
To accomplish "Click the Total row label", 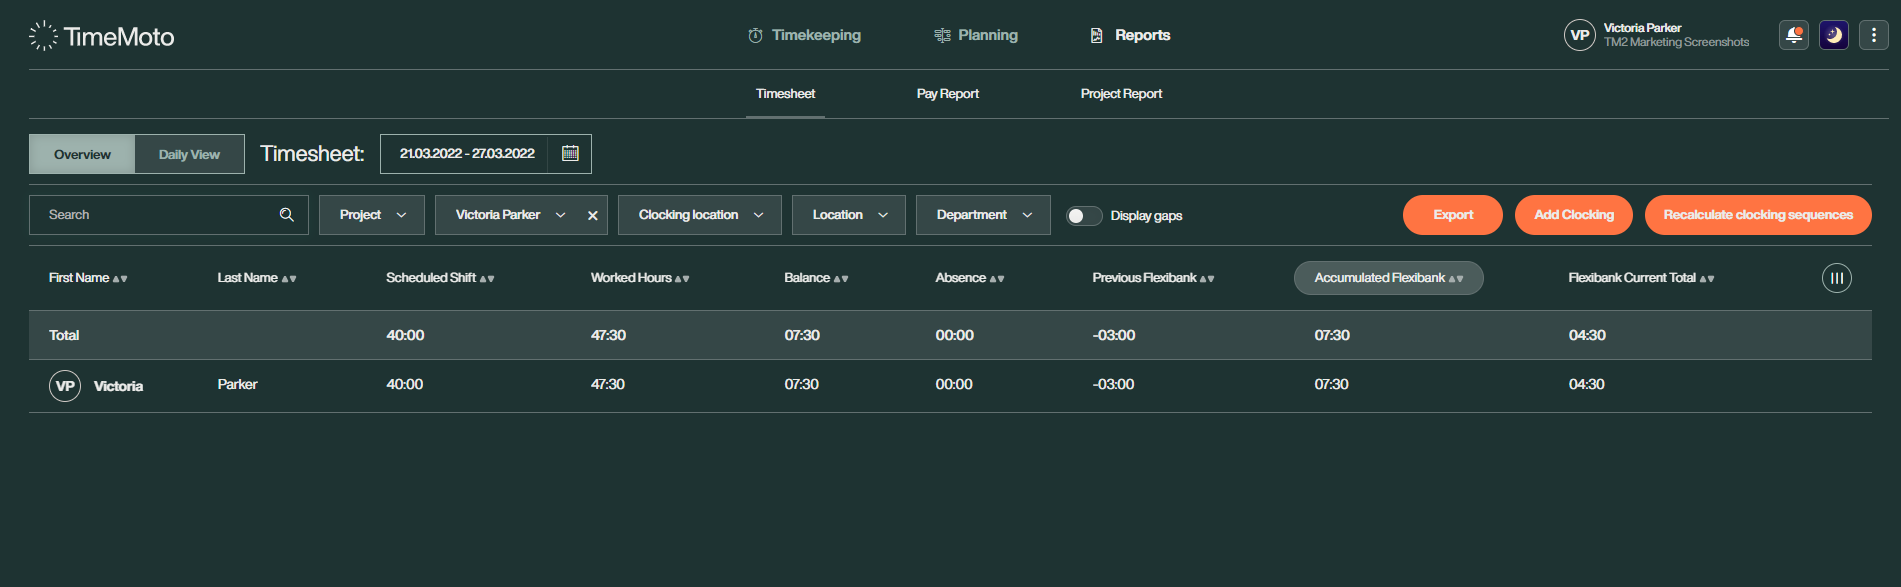I will [x=64, y=335].
